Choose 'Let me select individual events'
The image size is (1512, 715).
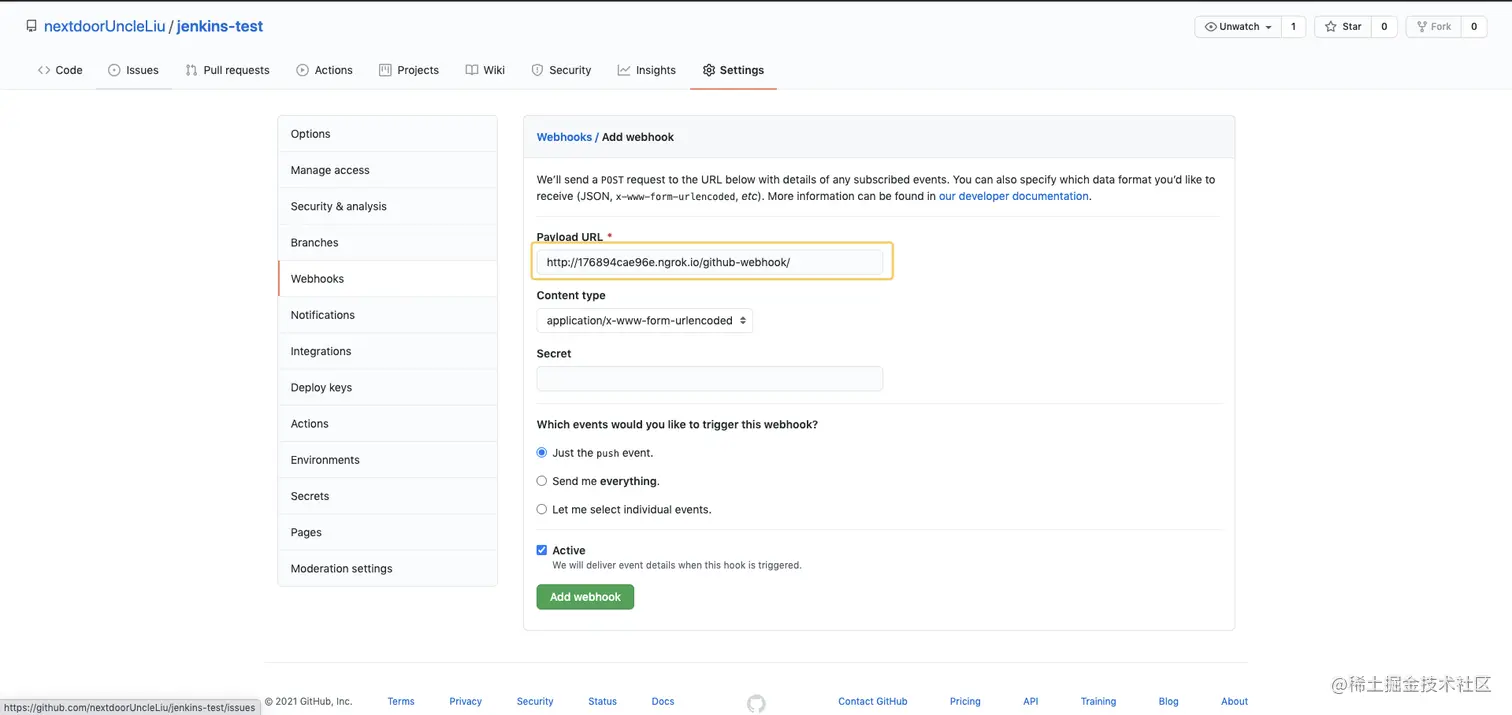pyautogui.click(x=542, y=509)
